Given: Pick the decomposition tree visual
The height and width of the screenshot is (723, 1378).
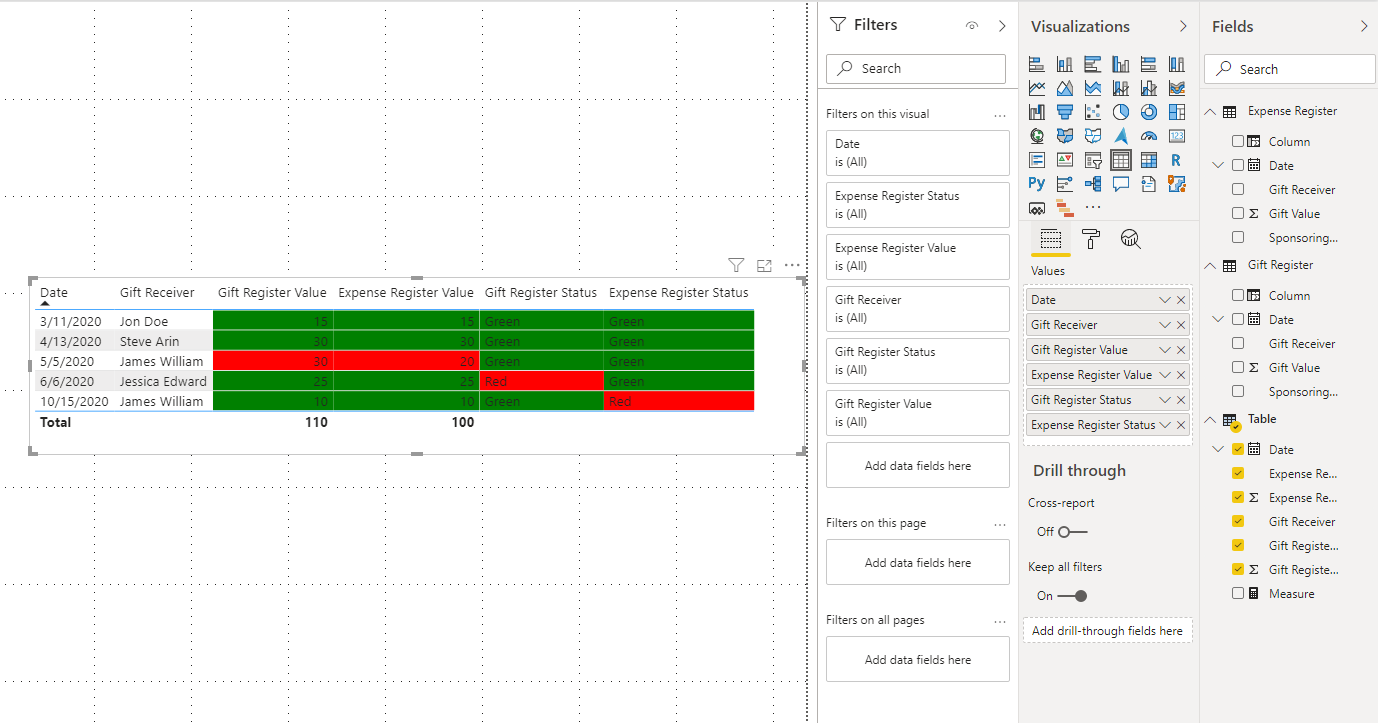Looking at the screenshot, I should tap(1093, 184).
